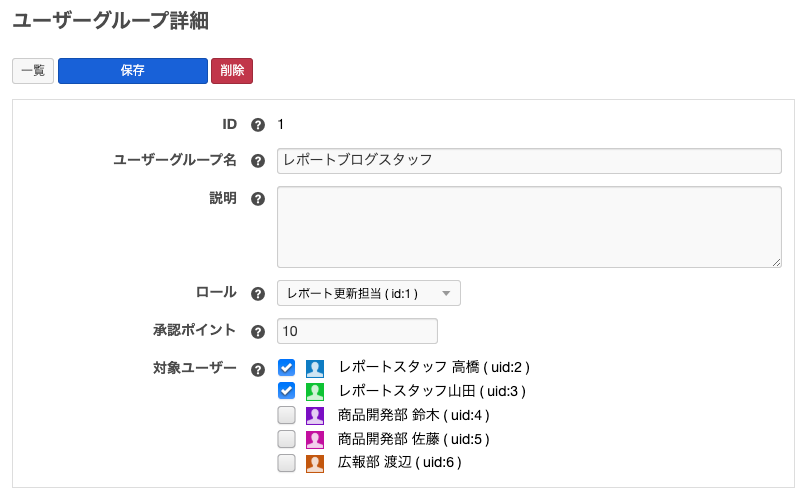This screenshot has height=503, width=807.
Task: Check the 商品開発部 鈴木 checkbox
Action: 287,415
